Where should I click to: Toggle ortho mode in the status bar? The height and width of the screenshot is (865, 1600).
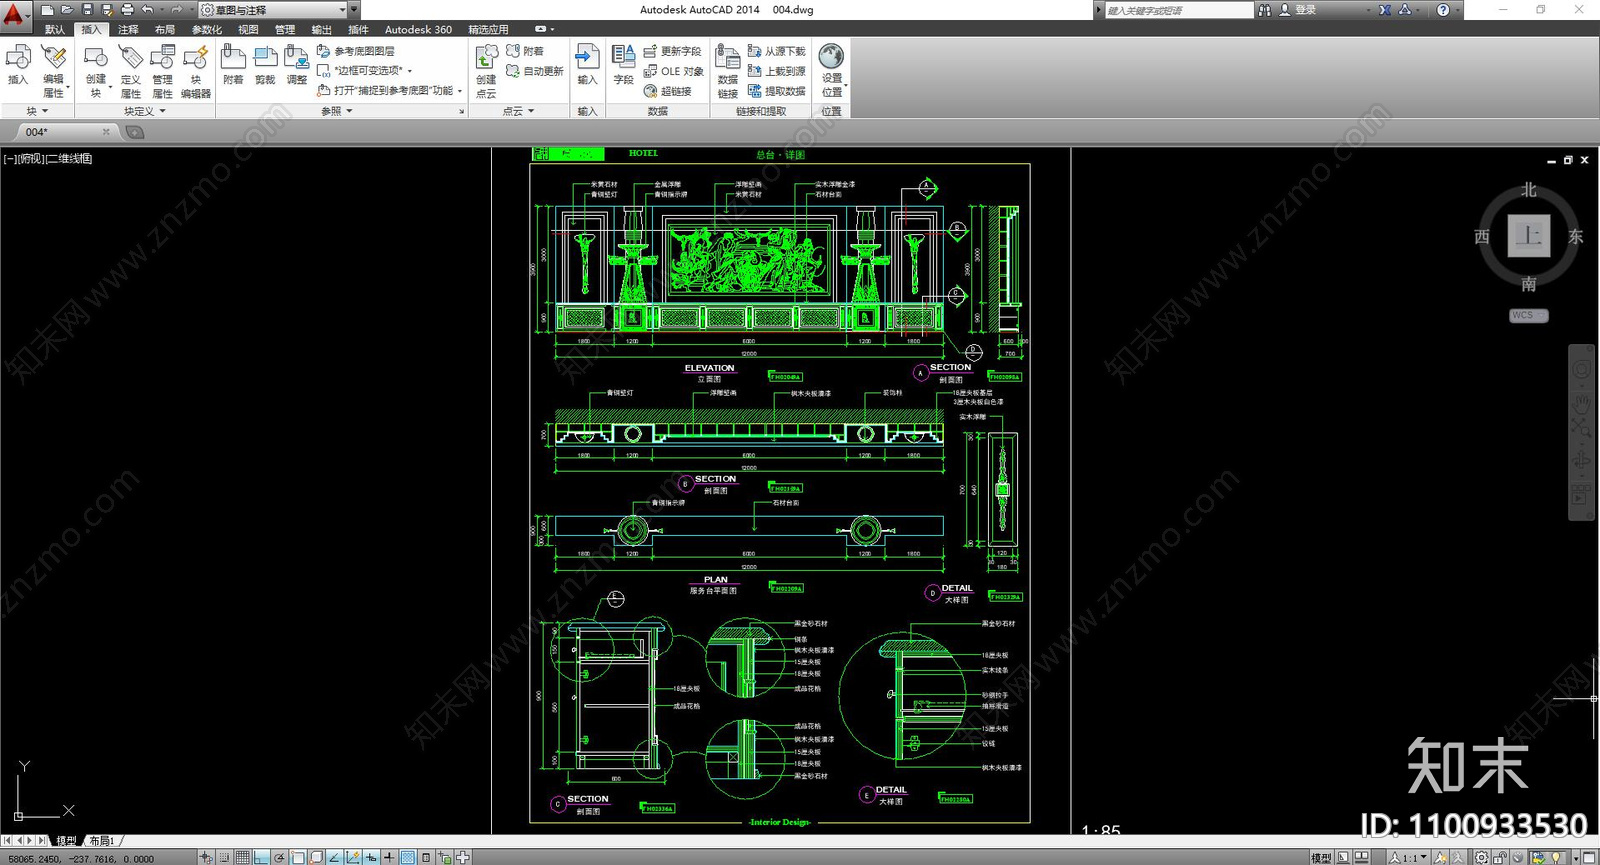pos(261,857)
